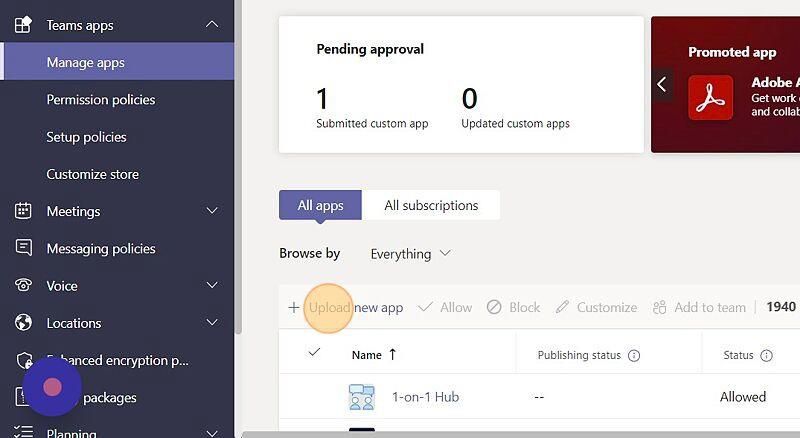
Task: Click the Customize pencil icon
Action: [562, 307]
